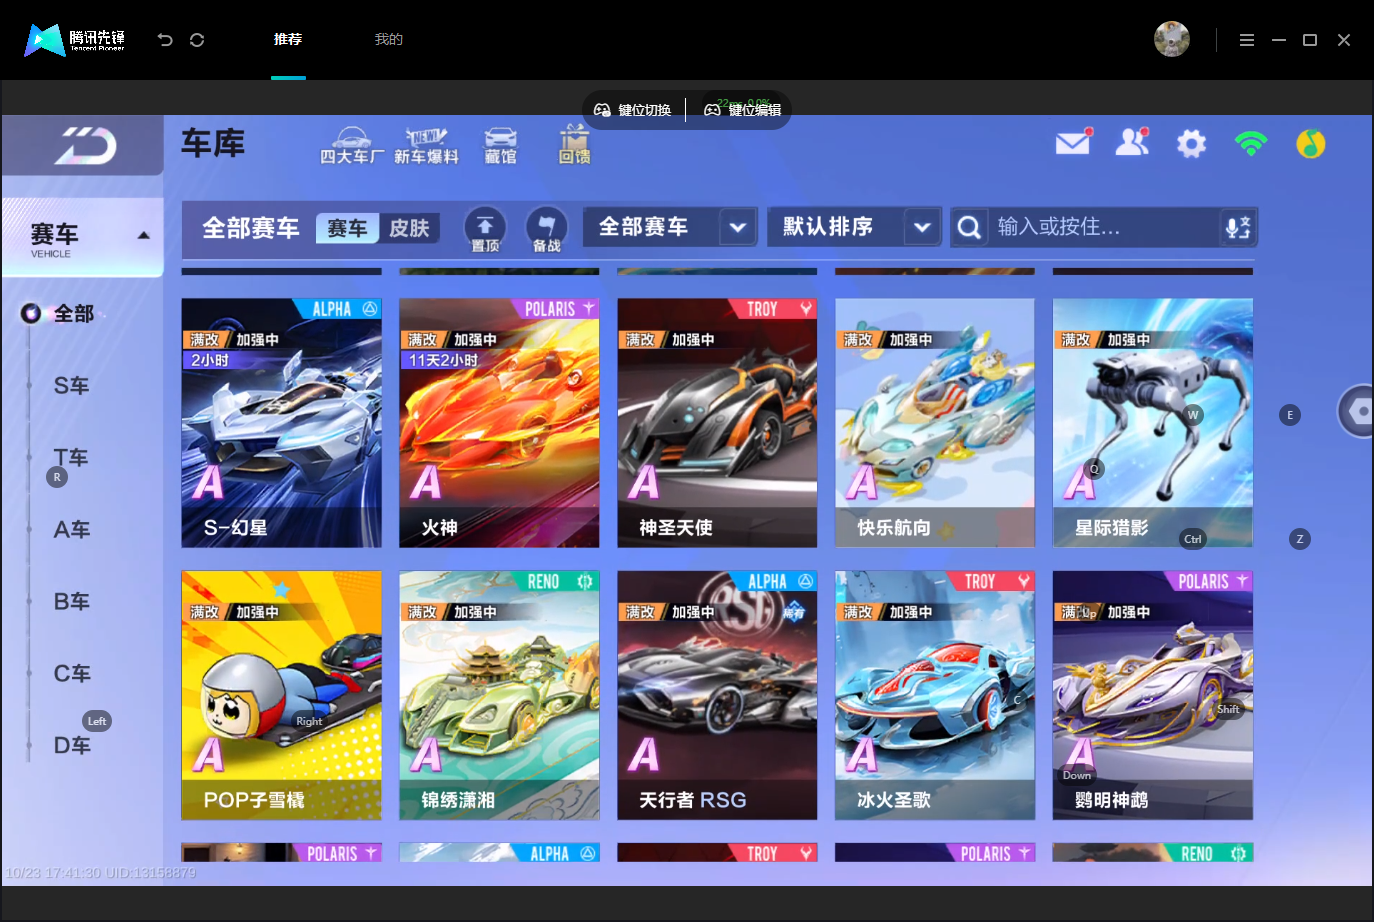The image size is (1374, 922).
Task: Select the 天行者 RSG car card
Action: coord(717,695)
